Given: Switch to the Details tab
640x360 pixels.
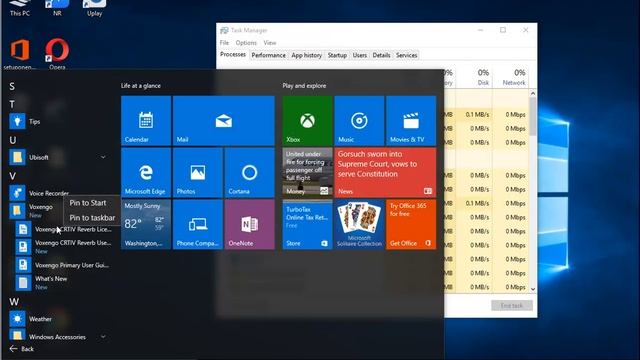Looking at the screenshot, I should point(381,55).
